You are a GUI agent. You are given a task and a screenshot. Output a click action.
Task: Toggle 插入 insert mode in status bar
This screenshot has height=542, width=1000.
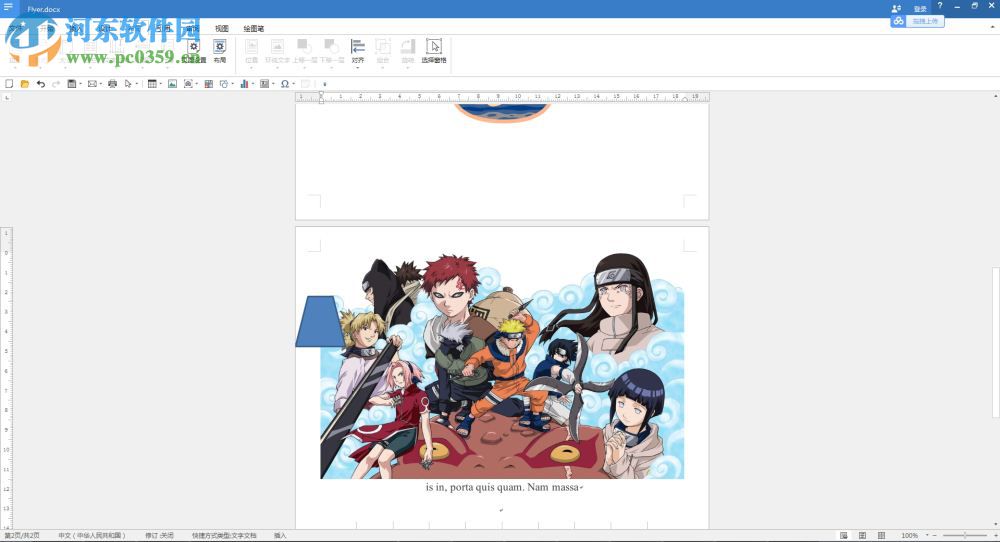(280, 536)
